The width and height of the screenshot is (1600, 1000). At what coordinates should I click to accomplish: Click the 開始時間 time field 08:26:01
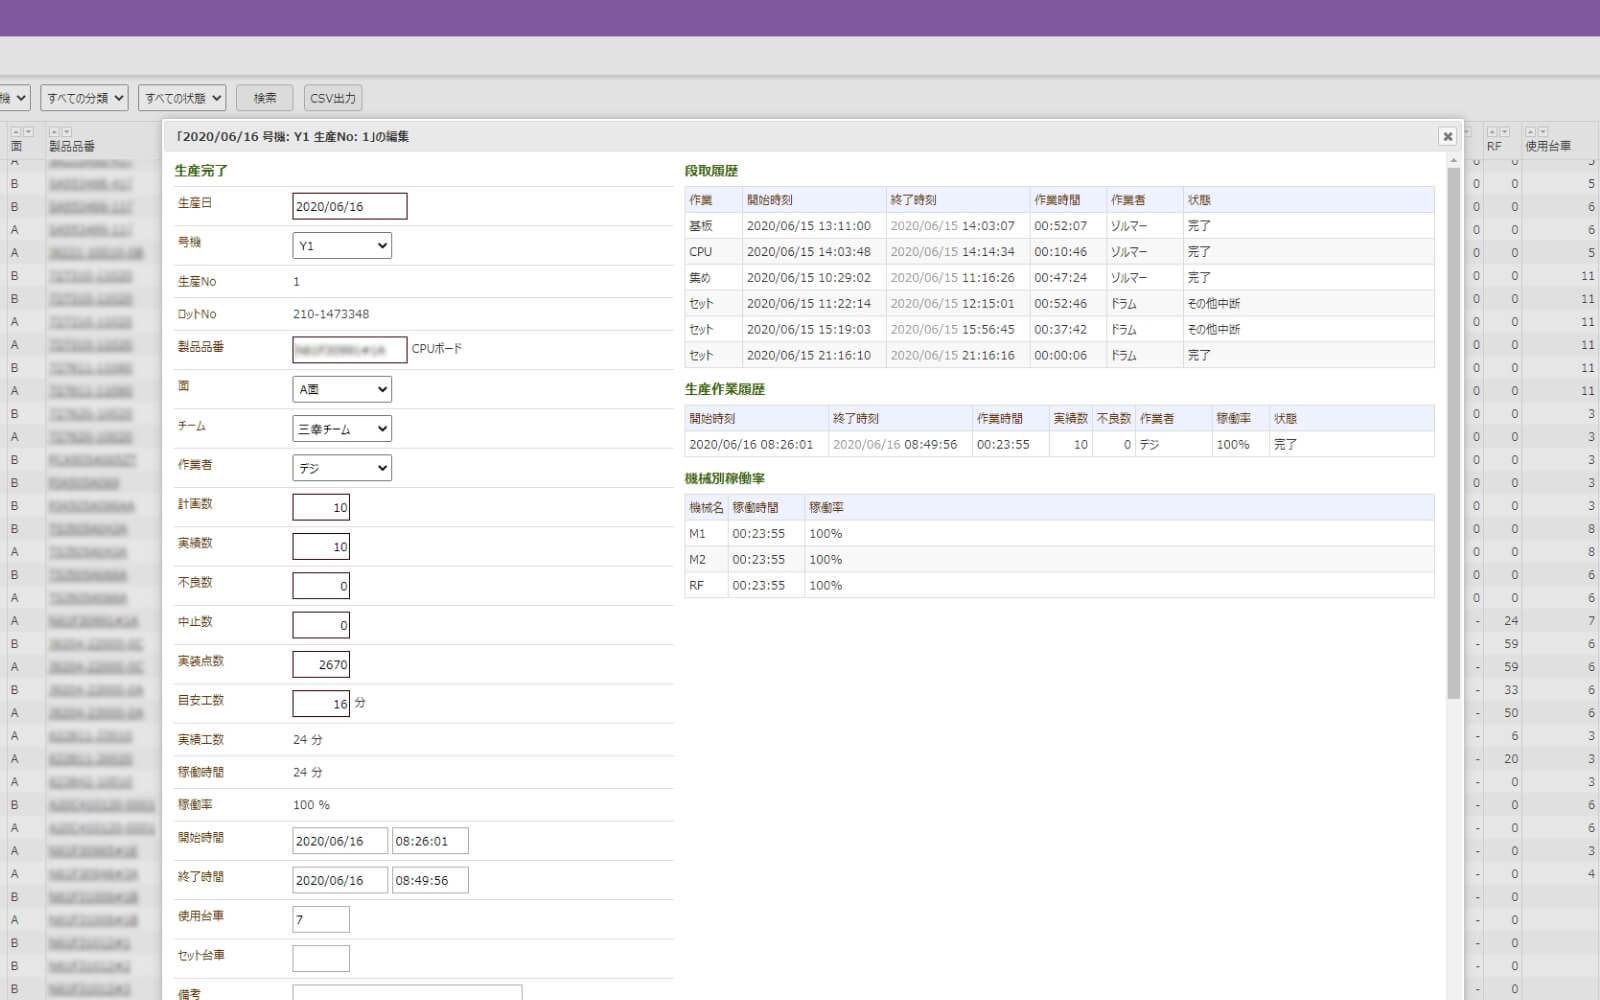coord(430,841)
